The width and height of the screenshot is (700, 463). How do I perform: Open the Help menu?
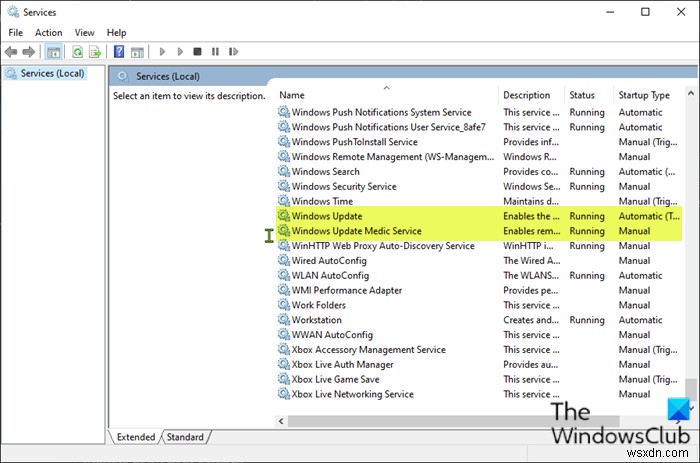pyautogui.click(x=117, y=33)
